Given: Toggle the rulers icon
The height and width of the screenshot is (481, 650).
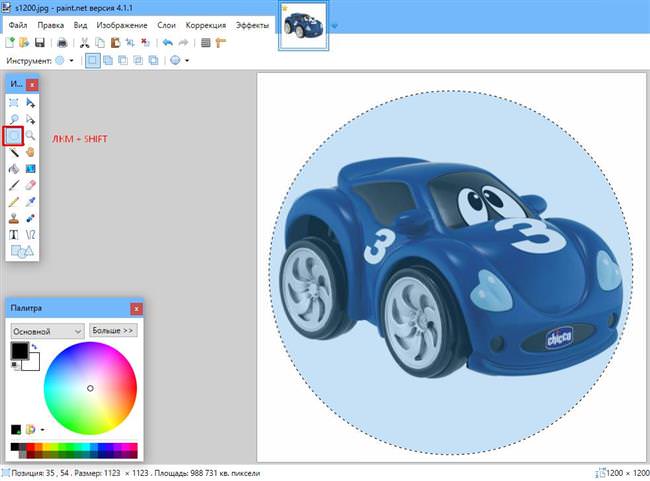Looking at the screenshot, I should click(x=221, y=42).
